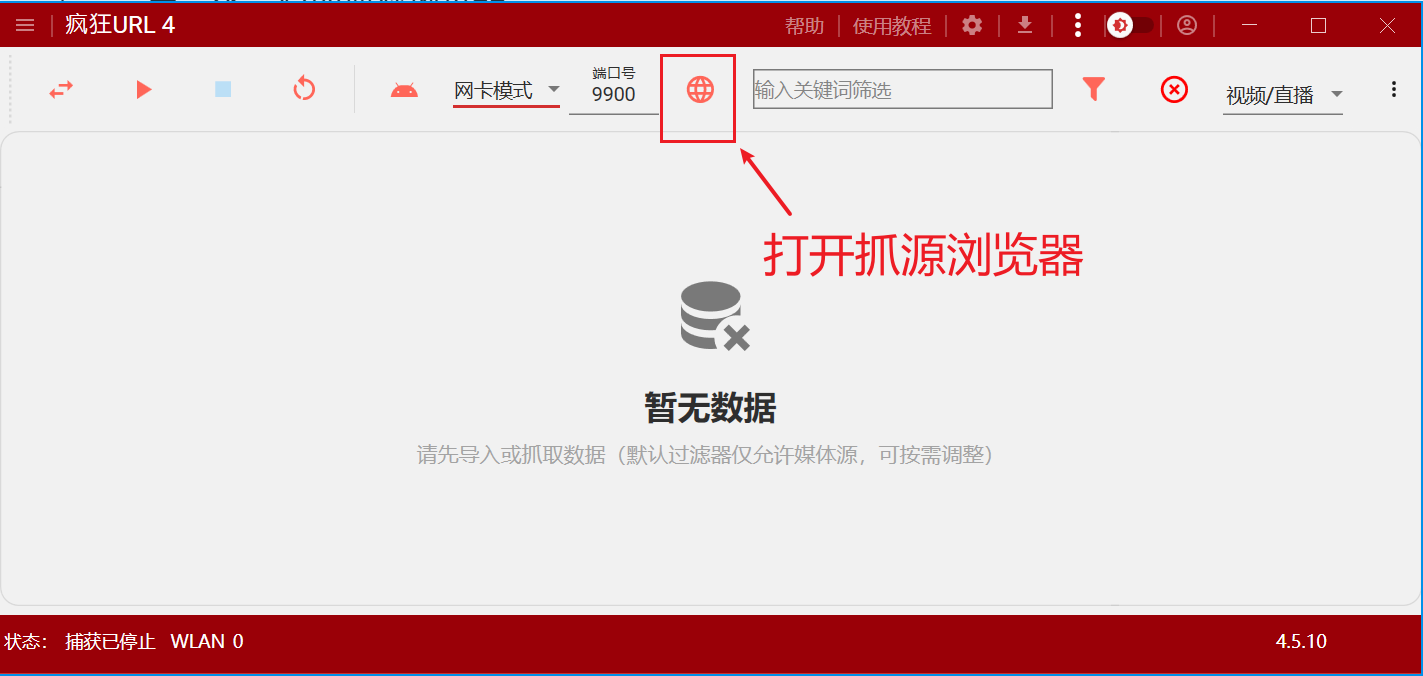Click the refresh capture icon
The image size is (1423, 676).
pos(303,89)
